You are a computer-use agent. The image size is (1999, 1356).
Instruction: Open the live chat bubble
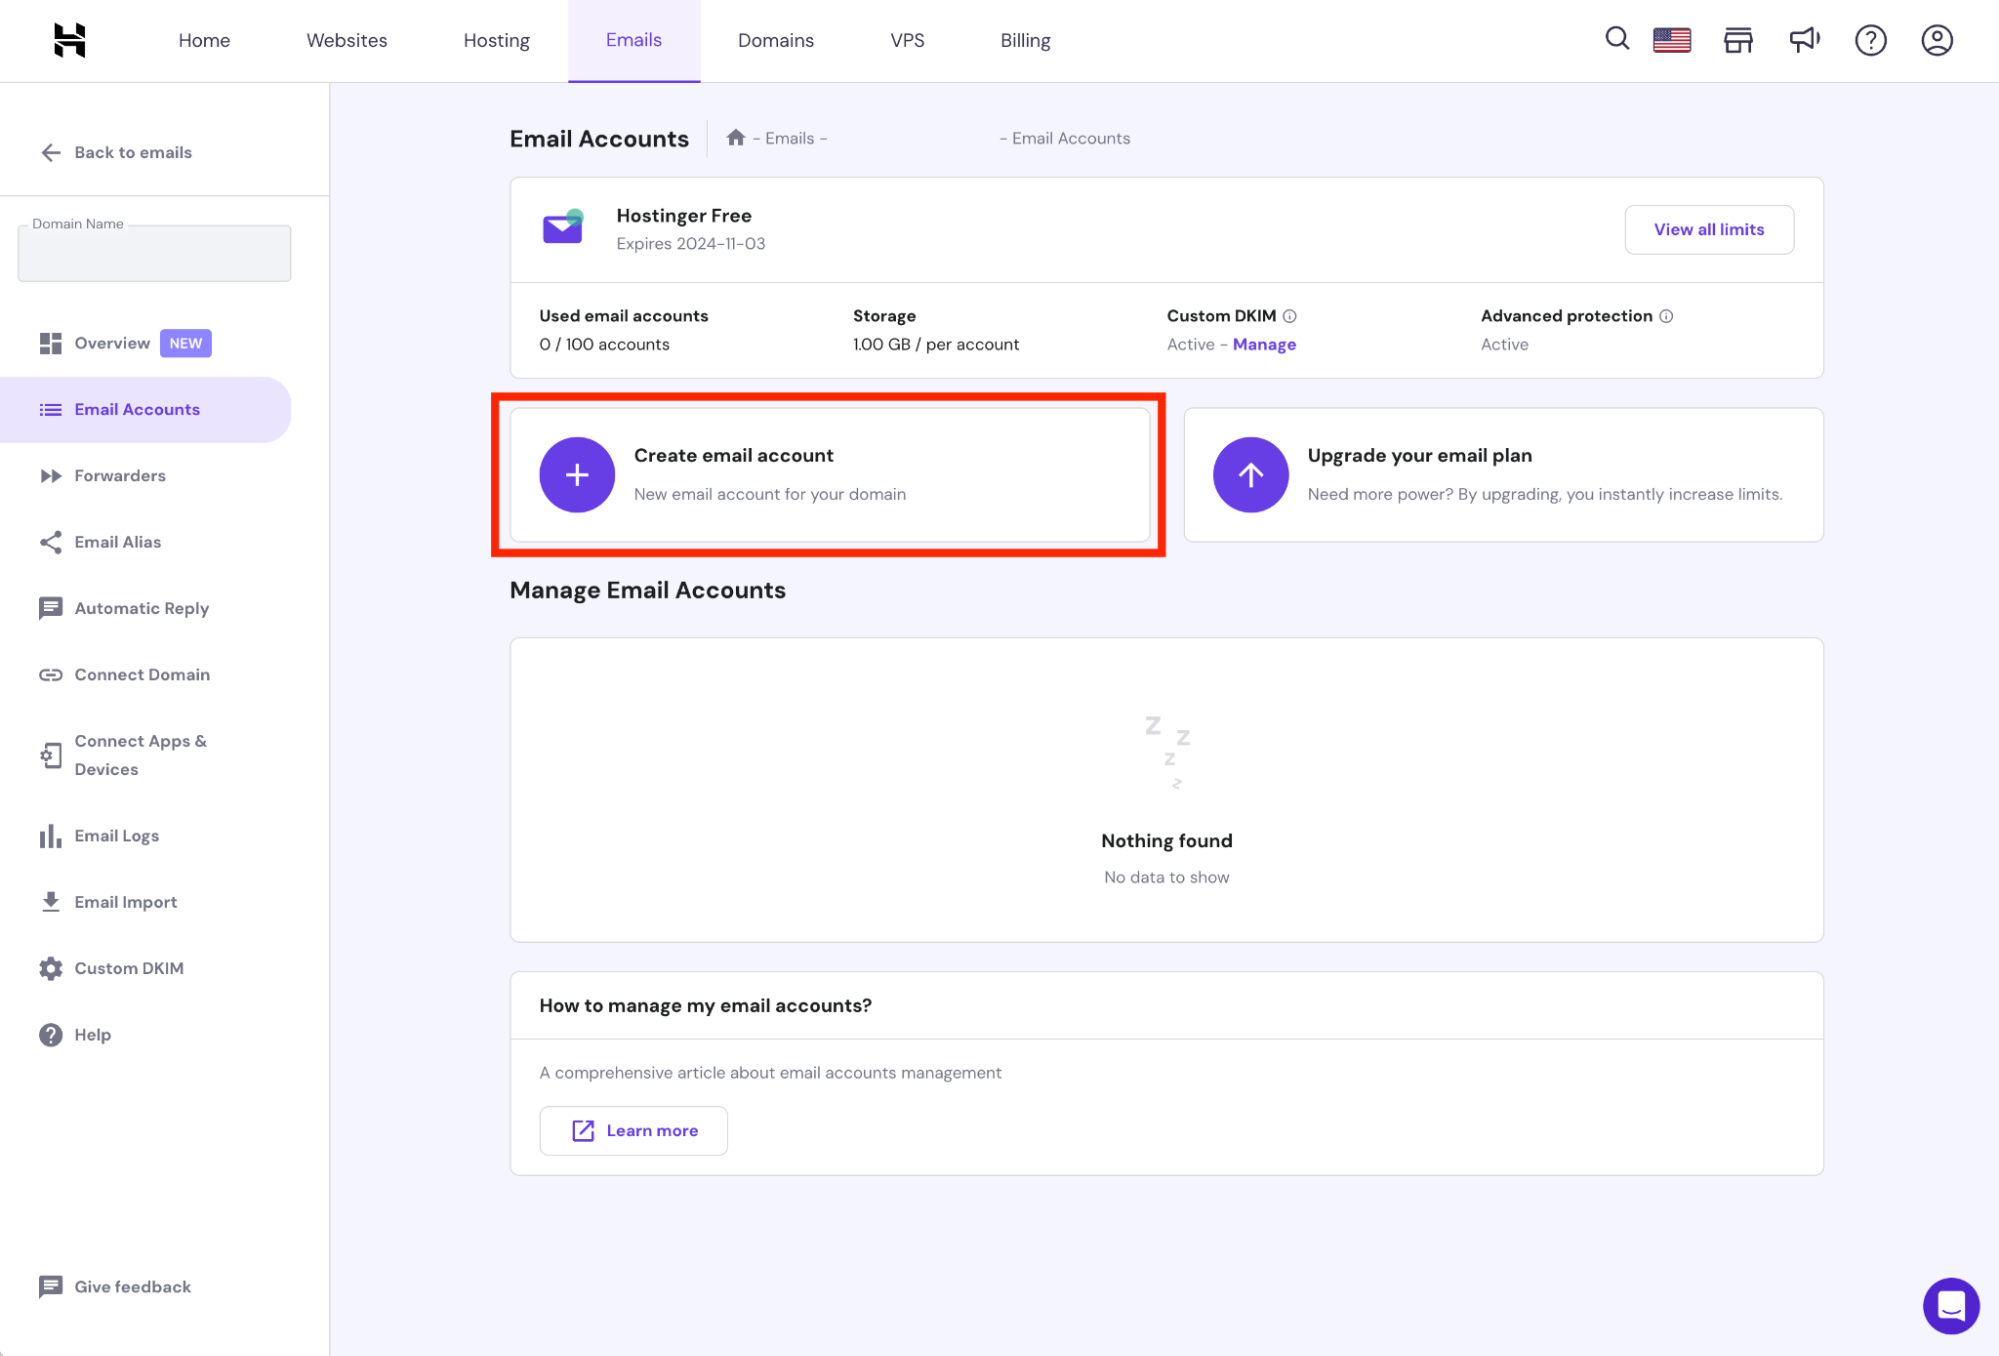click(1950, 1305)
